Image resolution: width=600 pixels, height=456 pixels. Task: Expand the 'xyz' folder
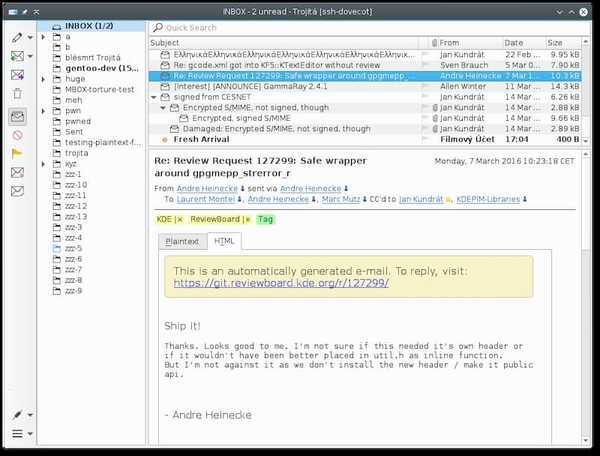[x=43, y=164]
